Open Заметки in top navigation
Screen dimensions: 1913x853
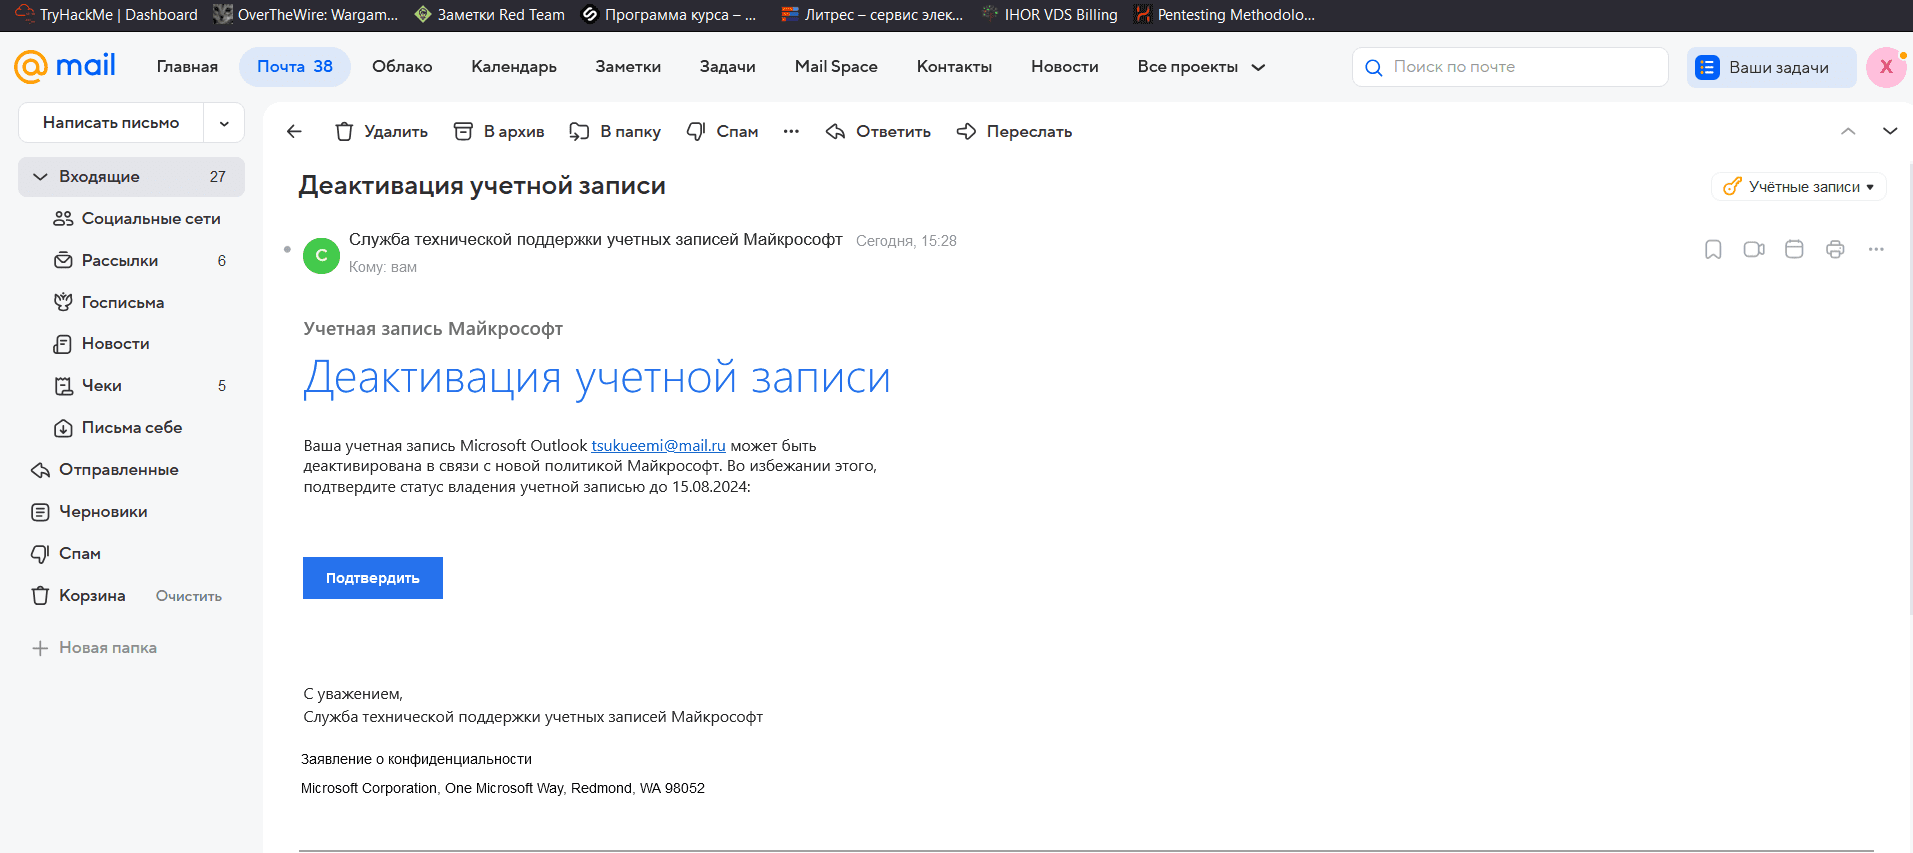coord(628,67)
